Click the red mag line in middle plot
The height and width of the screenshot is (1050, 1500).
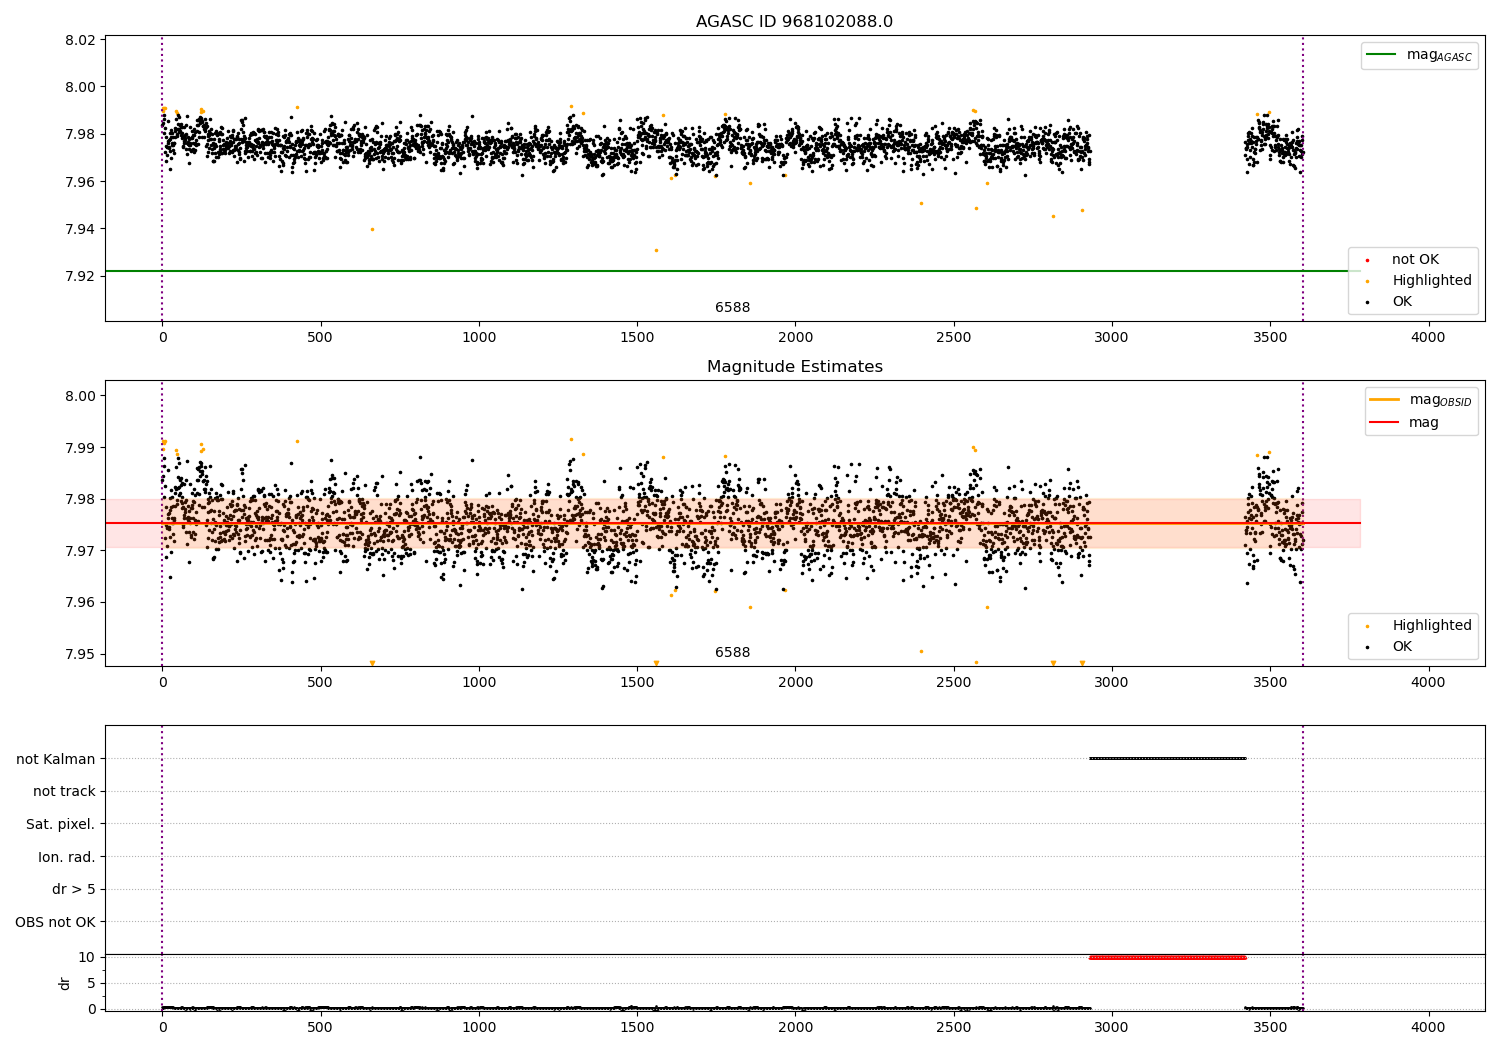coord(732,523)
